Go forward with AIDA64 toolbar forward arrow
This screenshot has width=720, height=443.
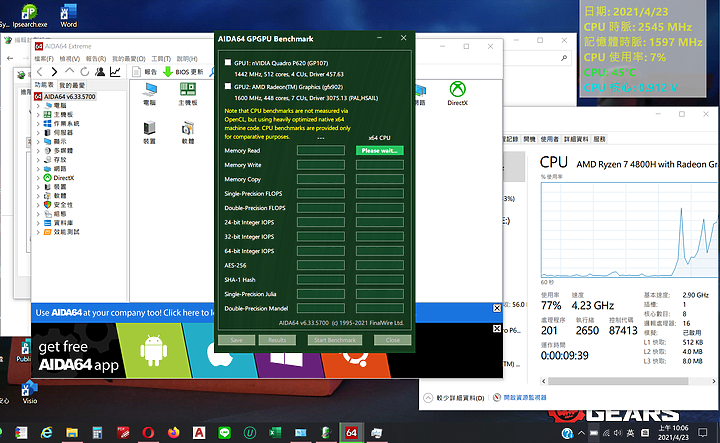pyautogui.click(x=54, y=72)
